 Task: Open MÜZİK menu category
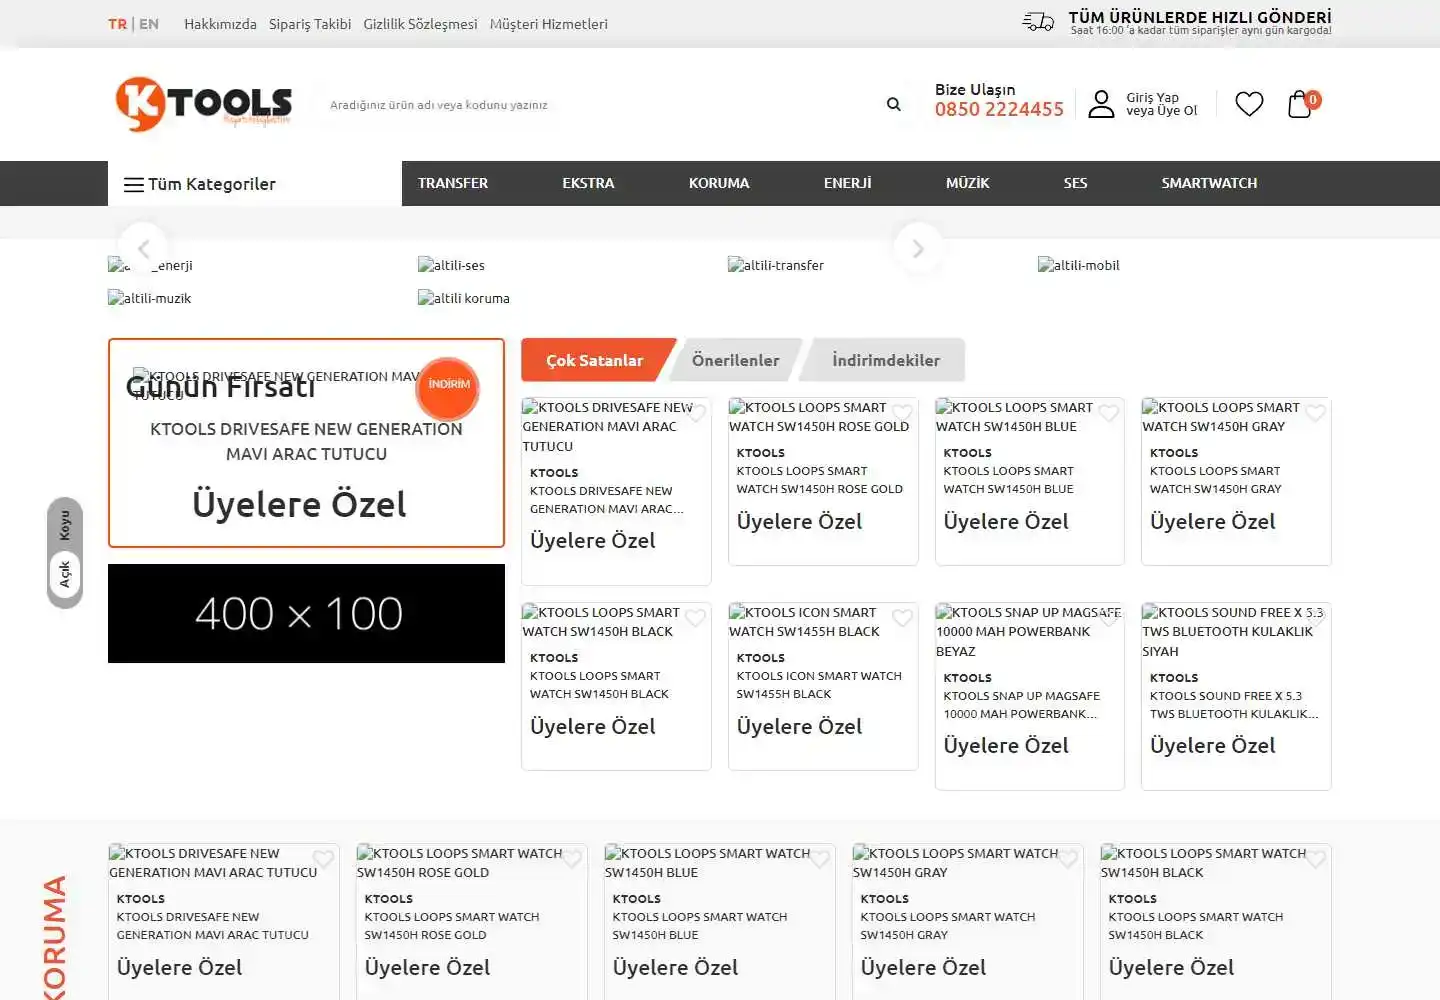tap(967, 183)
